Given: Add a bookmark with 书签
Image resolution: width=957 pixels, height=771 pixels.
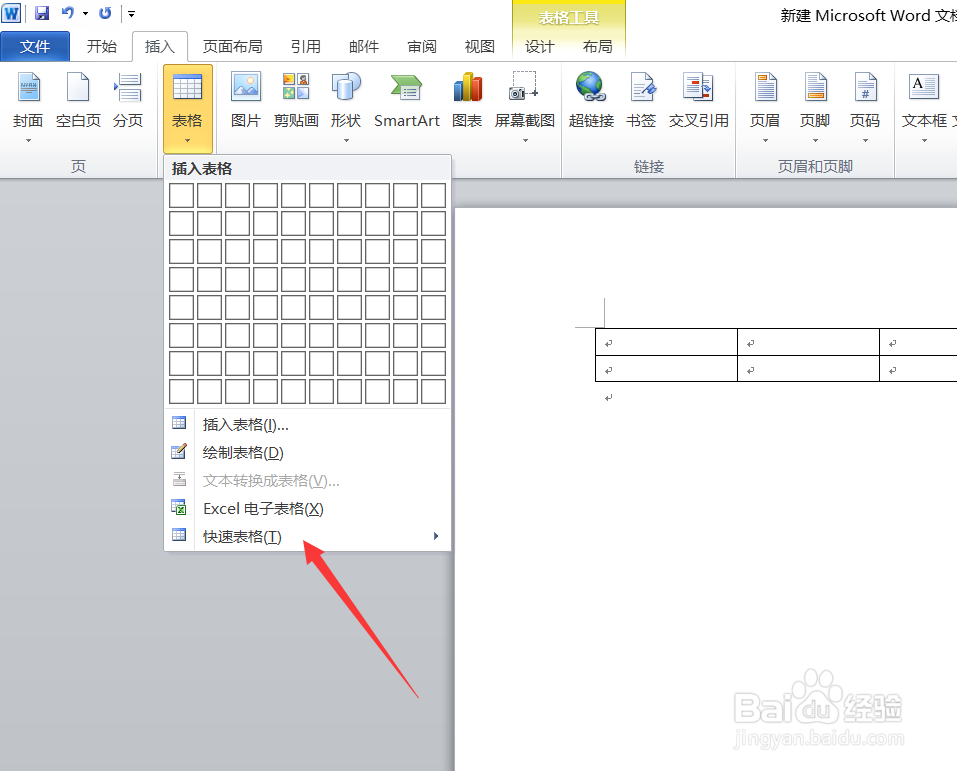Looking at the screenshot, I should (641, 101).
